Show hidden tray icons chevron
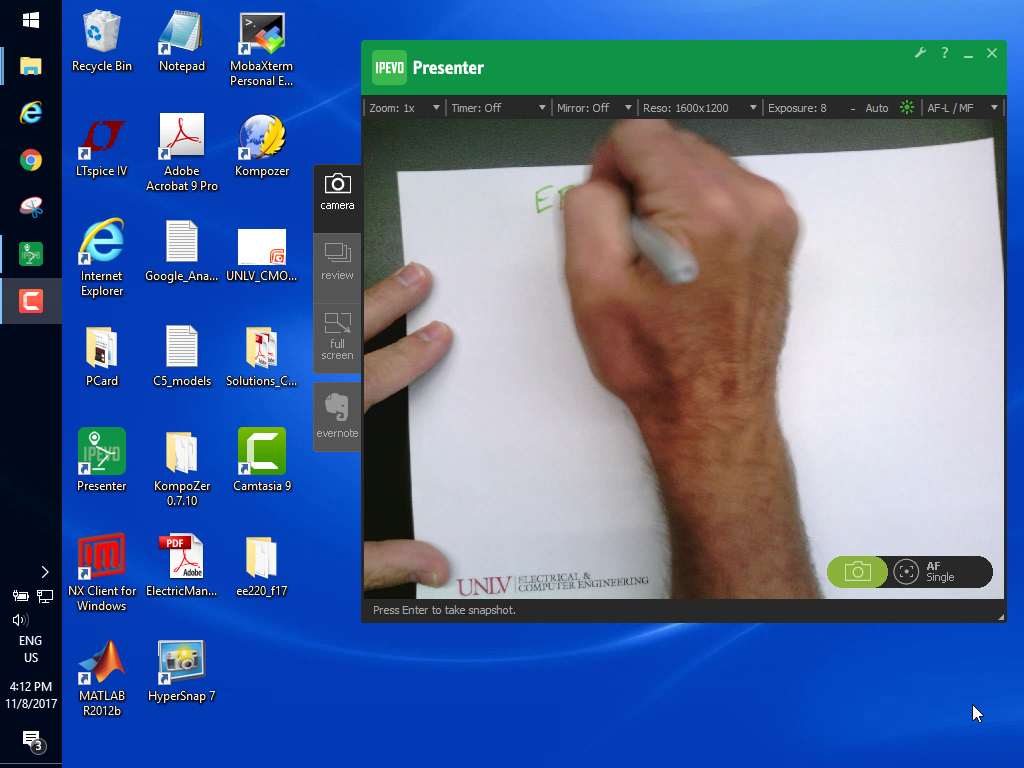This screenshot has height=768, width=1024. 44,572
